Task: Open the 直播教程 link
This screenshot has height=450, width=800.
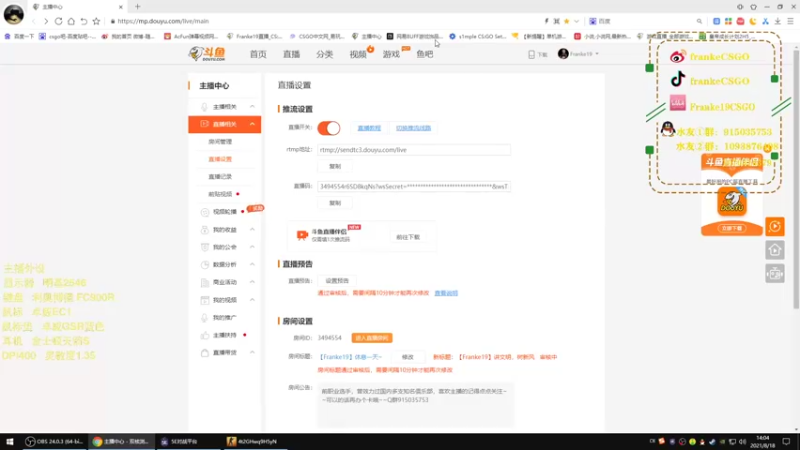Action: (x=369, y=128)
